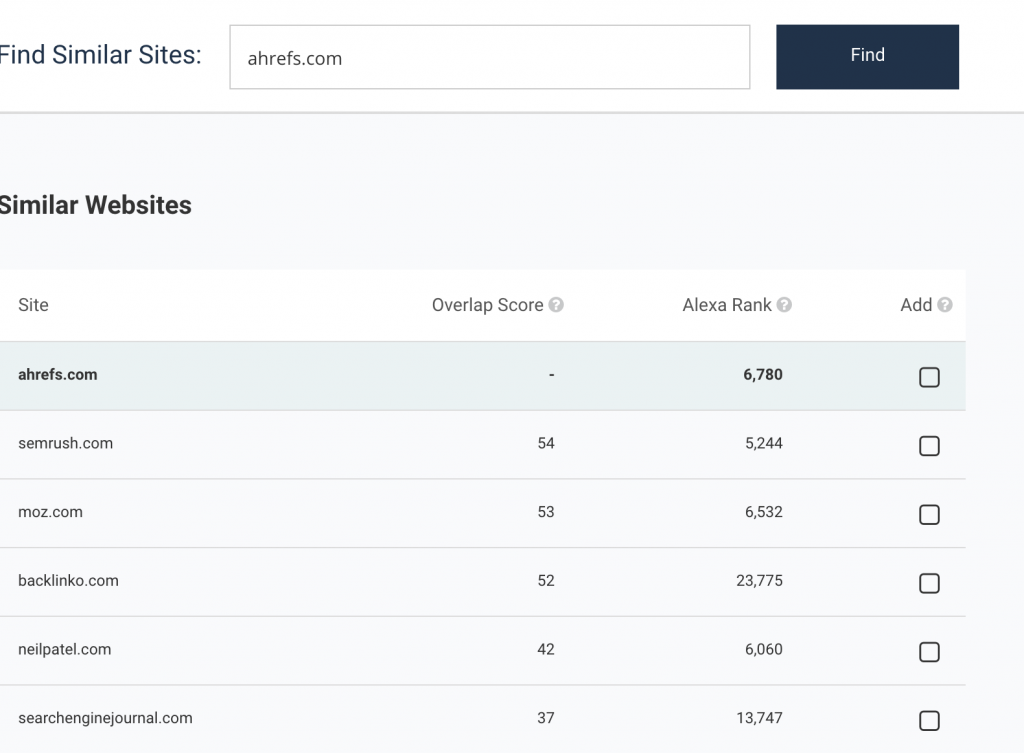Click the help icon beside Alexa Rank
1024x753 pixels.
[784, 305]
